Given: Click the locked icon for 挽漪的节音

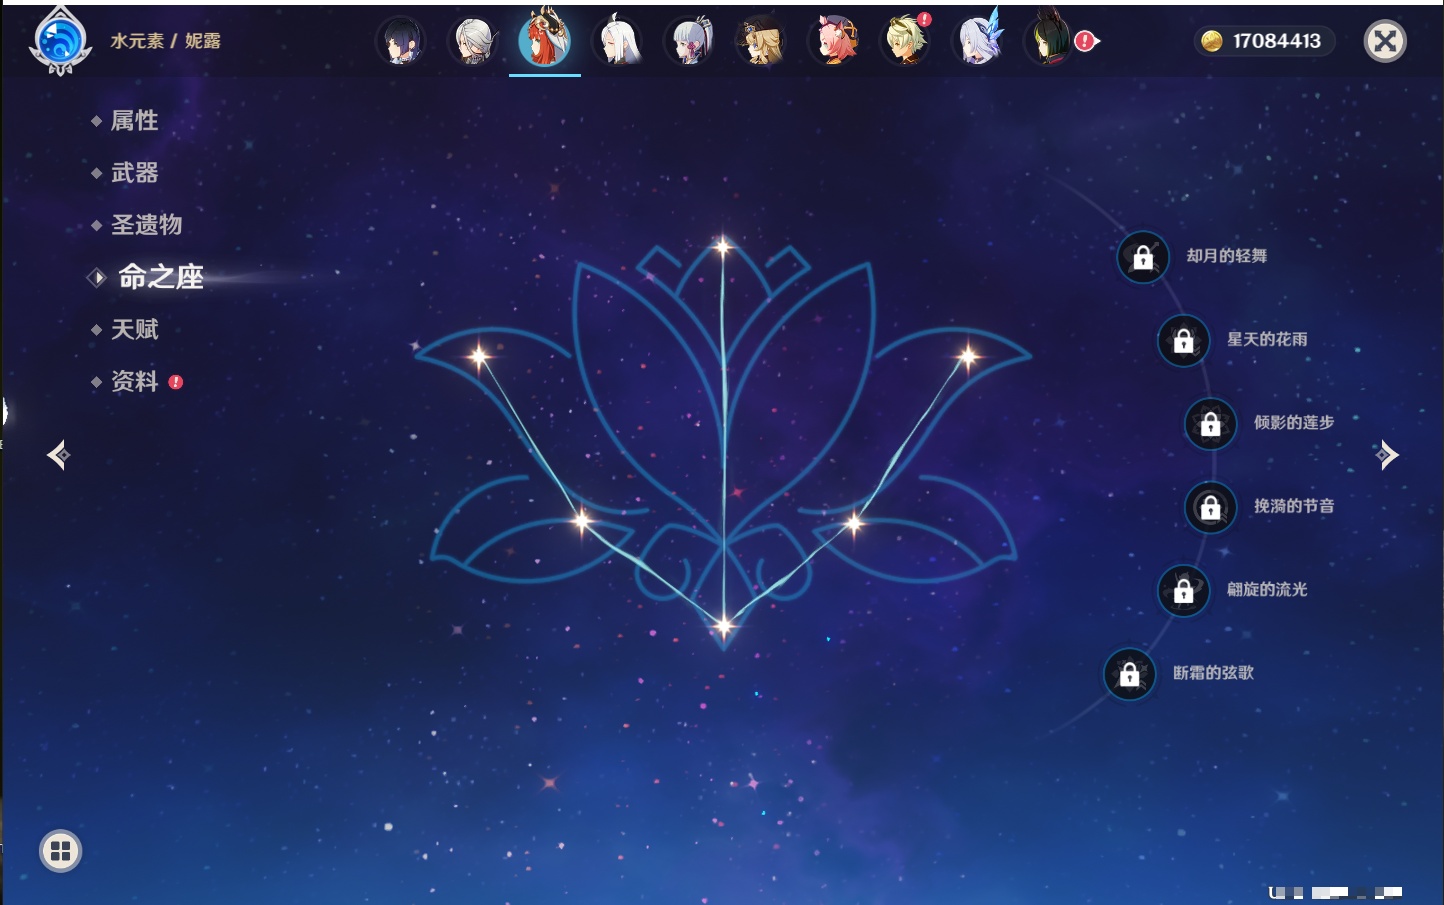Looking at the screenshot, I should coord(1210,507).
